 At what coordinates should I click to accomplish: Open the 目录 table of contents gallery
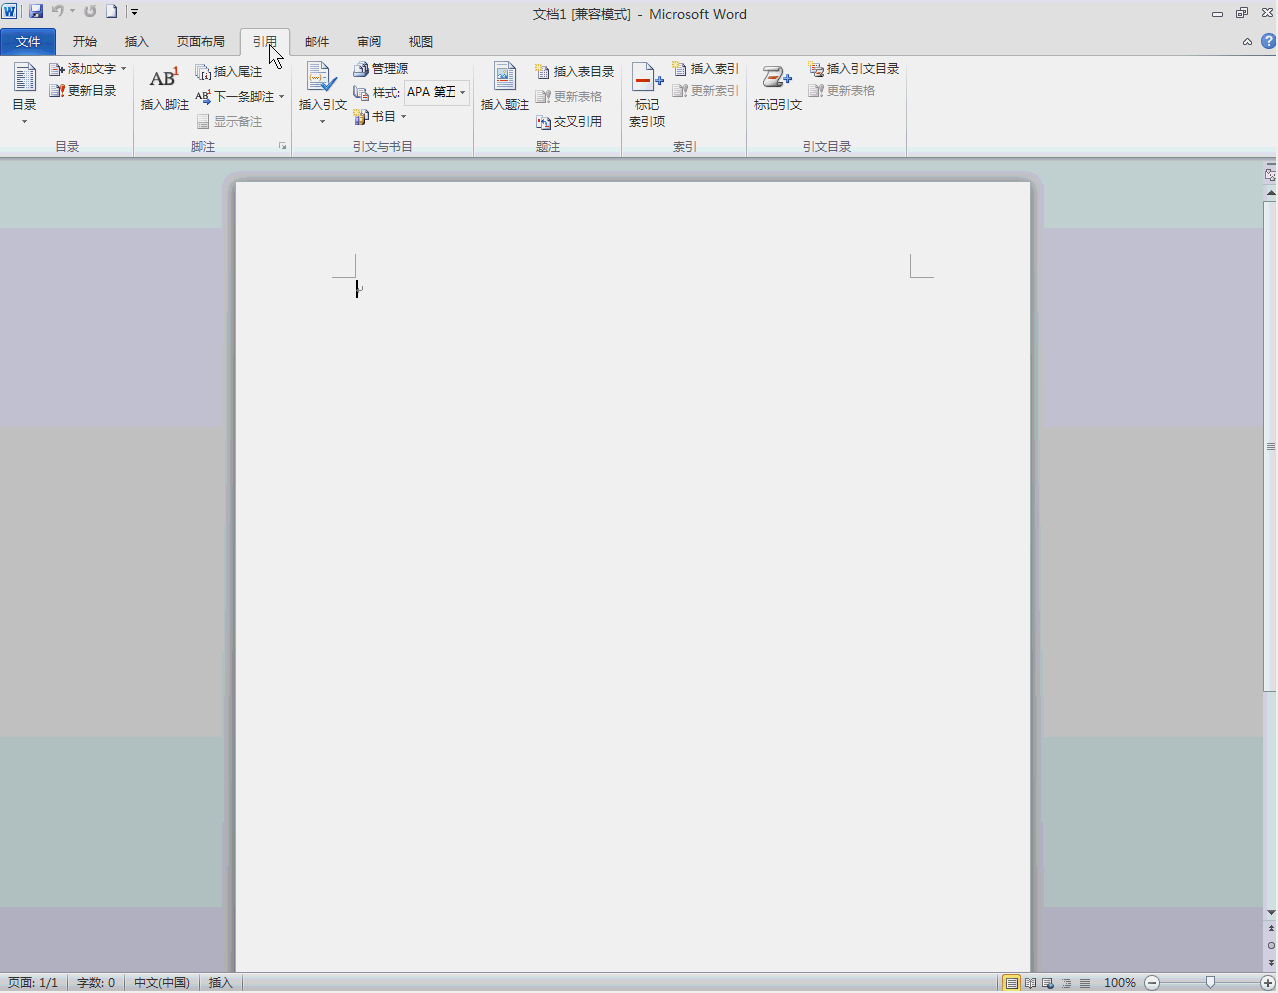point(24,92)
